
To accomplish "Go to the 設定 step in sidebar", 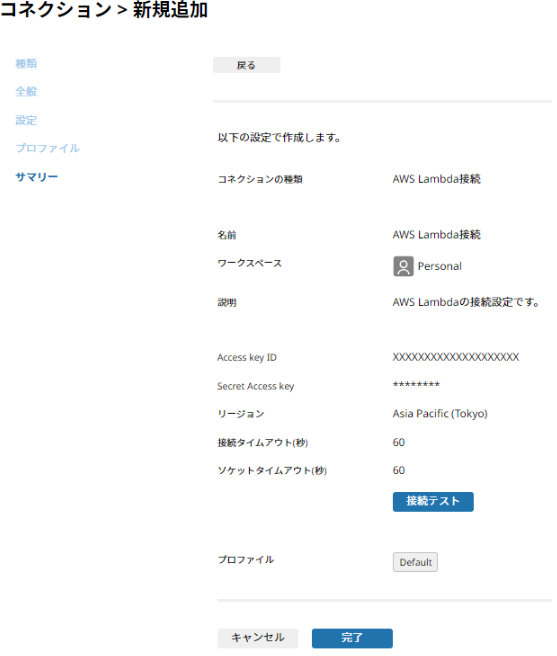I will coord(26,121).
